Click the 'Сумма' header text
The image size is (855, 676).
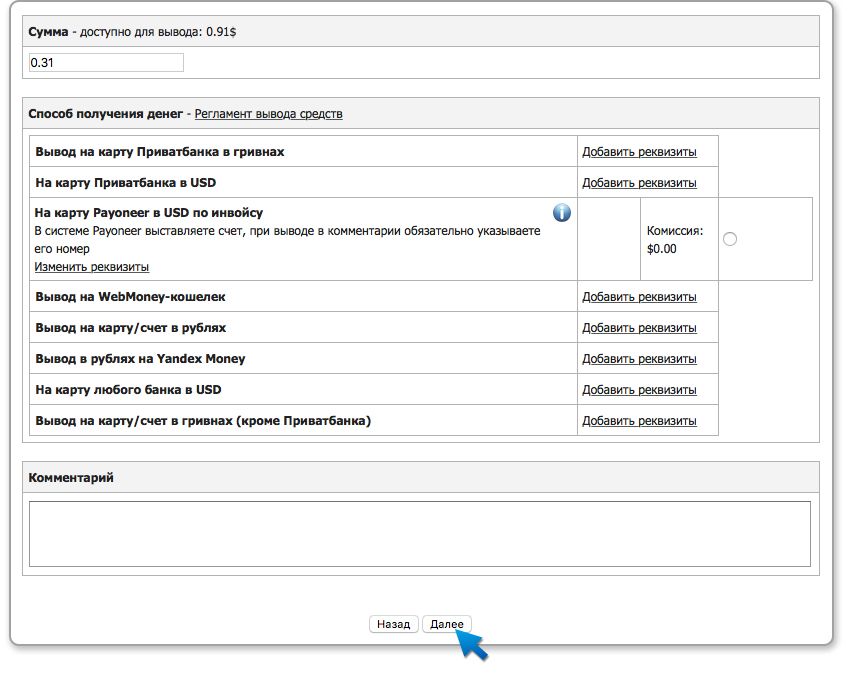pyautogui.click(x=48, y=32)
